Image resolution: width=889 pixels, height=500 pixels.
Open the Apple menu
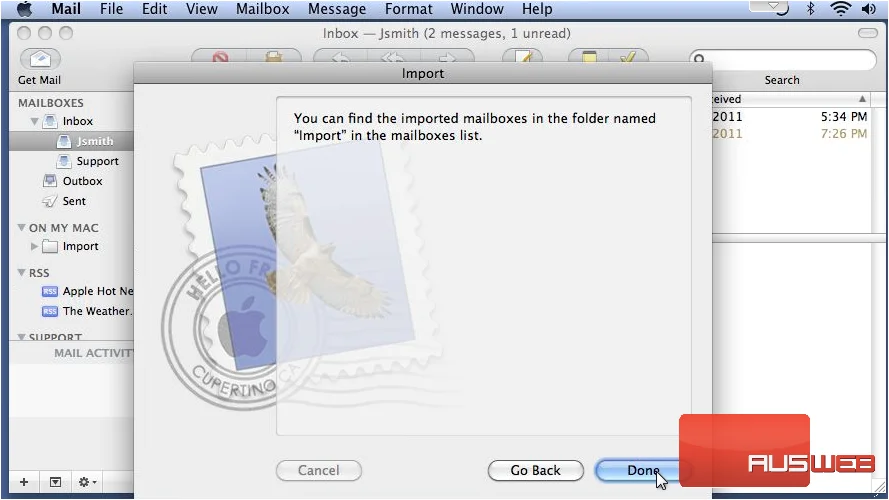click(23, 9)
